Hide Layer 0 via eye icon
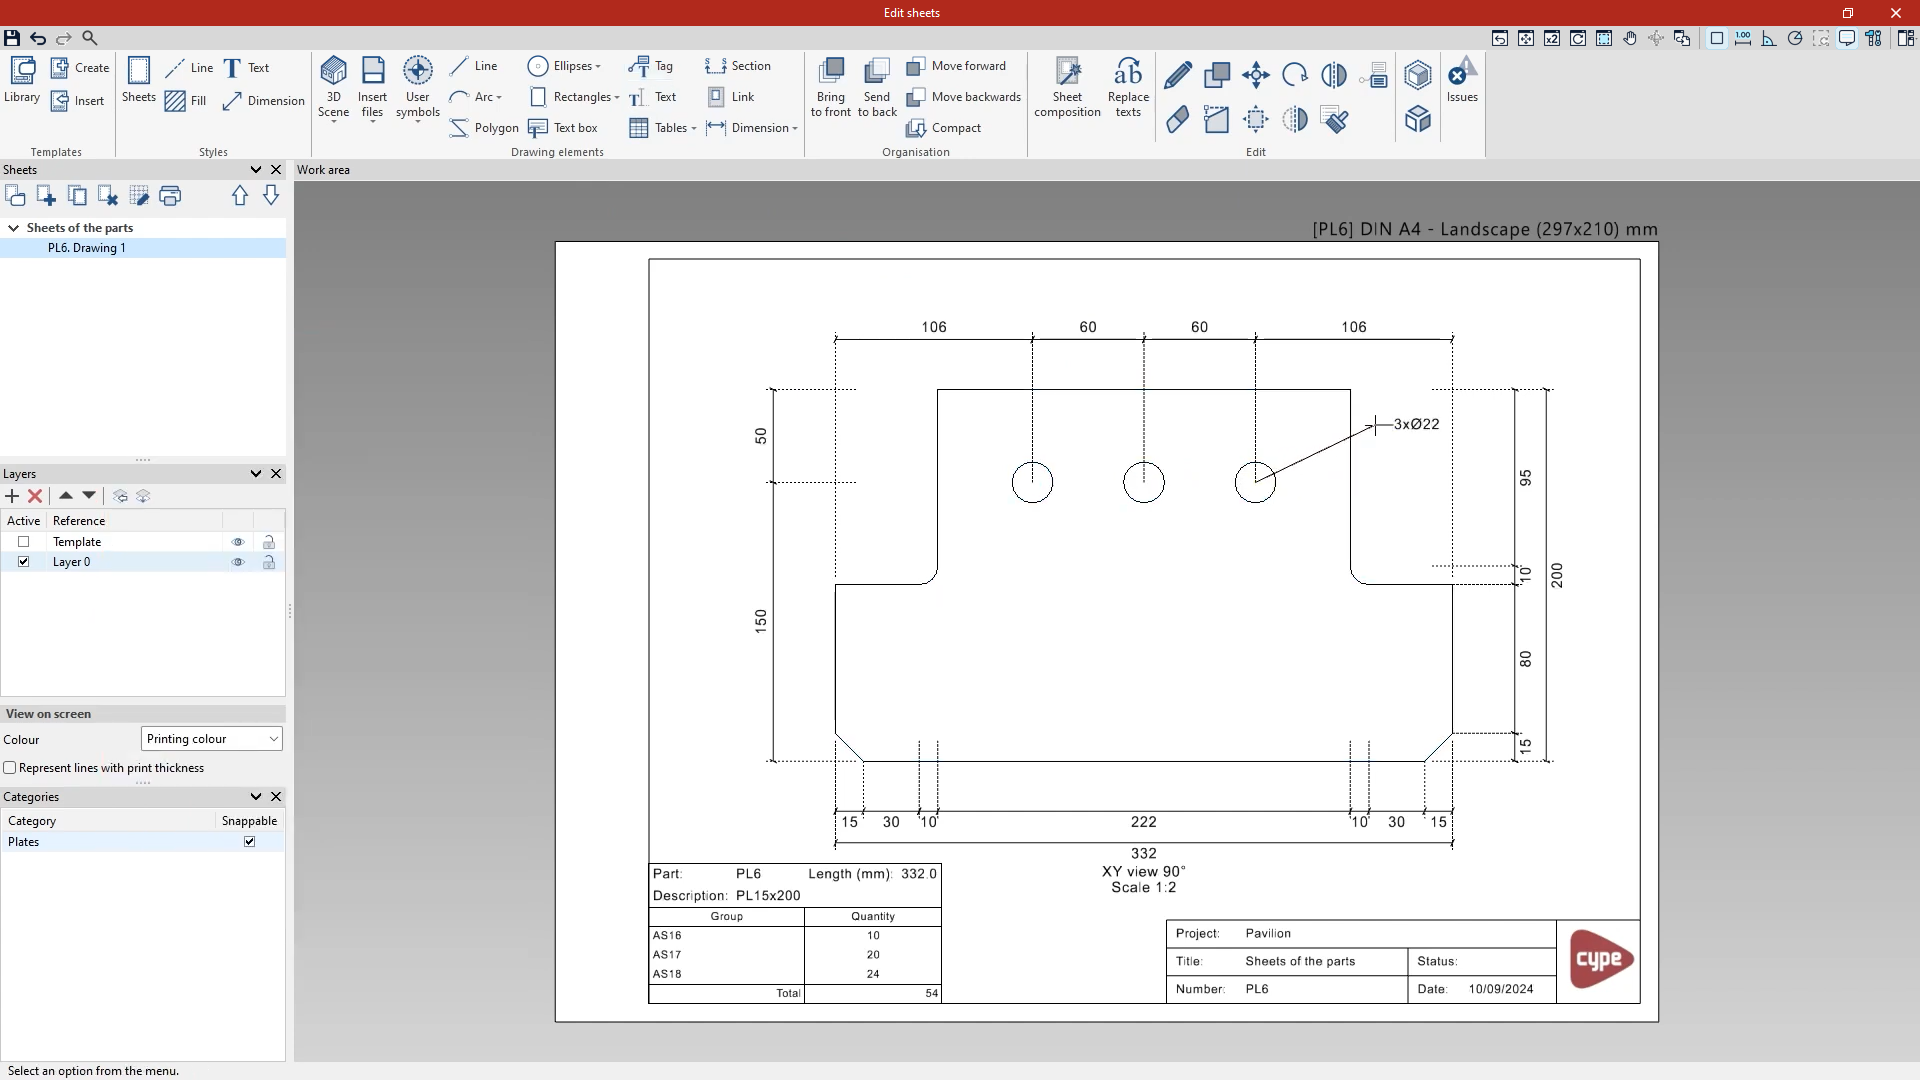The image size is (1920, 1080). coord(238,562)
